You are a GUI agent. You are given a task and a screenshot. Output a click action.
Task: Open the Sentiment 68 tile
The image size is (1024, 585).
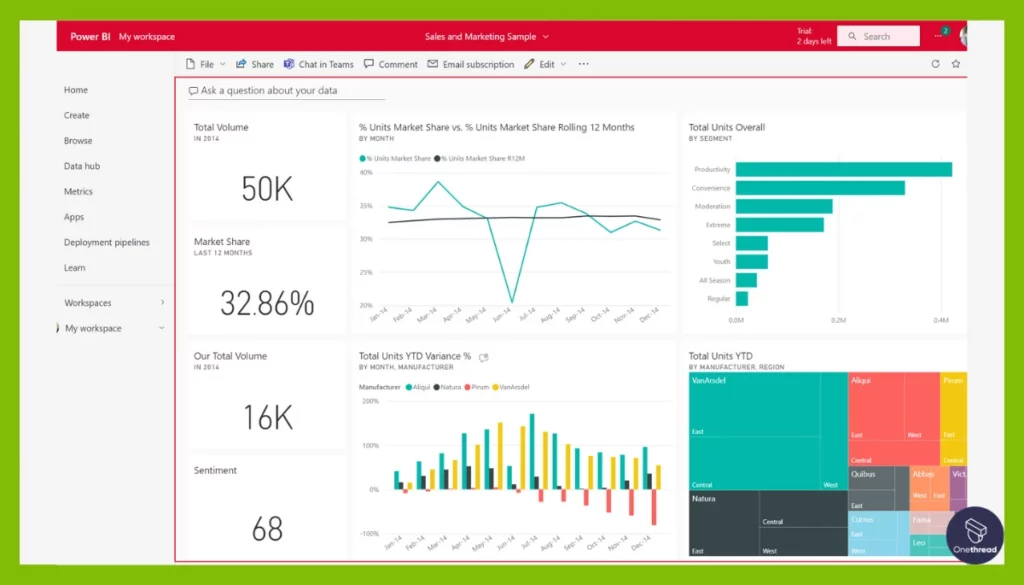(x=267, y=508)
